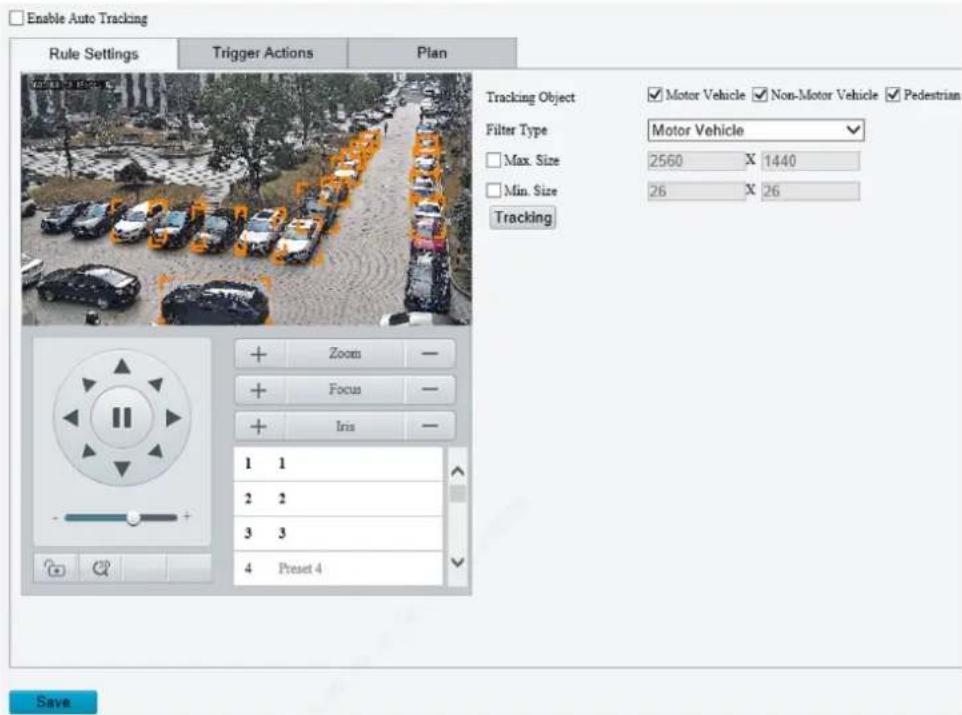Move the camera diagonally down-left

pos(89,451)
